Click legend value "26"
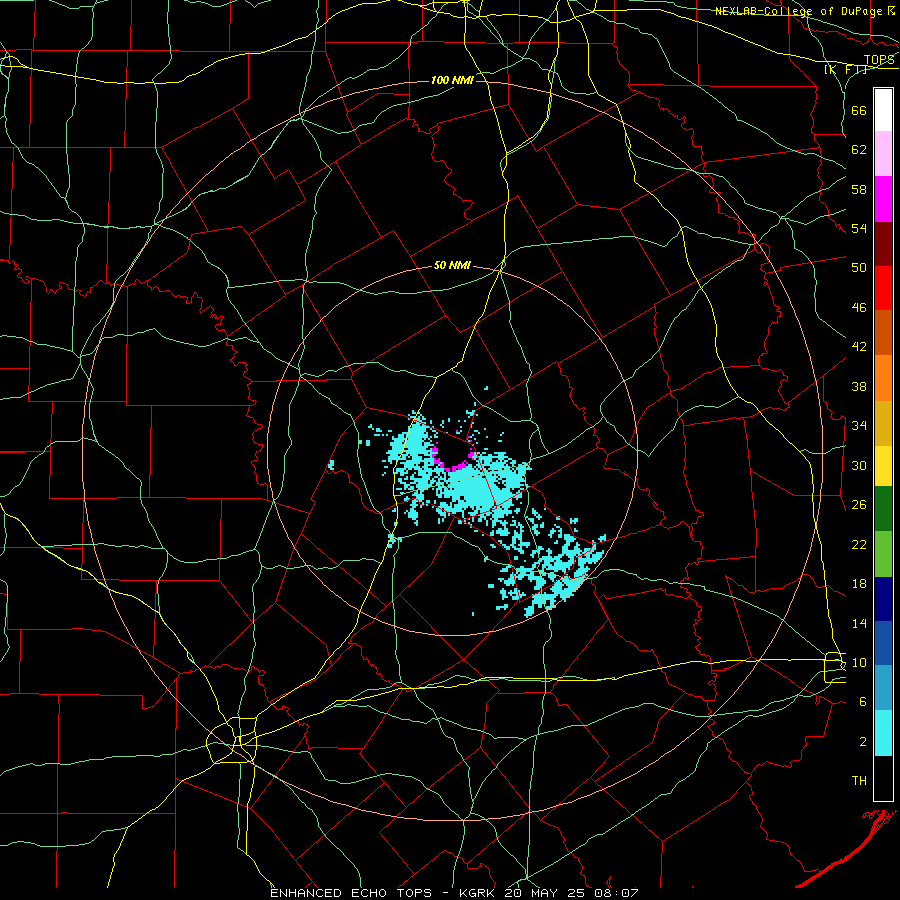 pyautogui.click(x=859, y=505)
